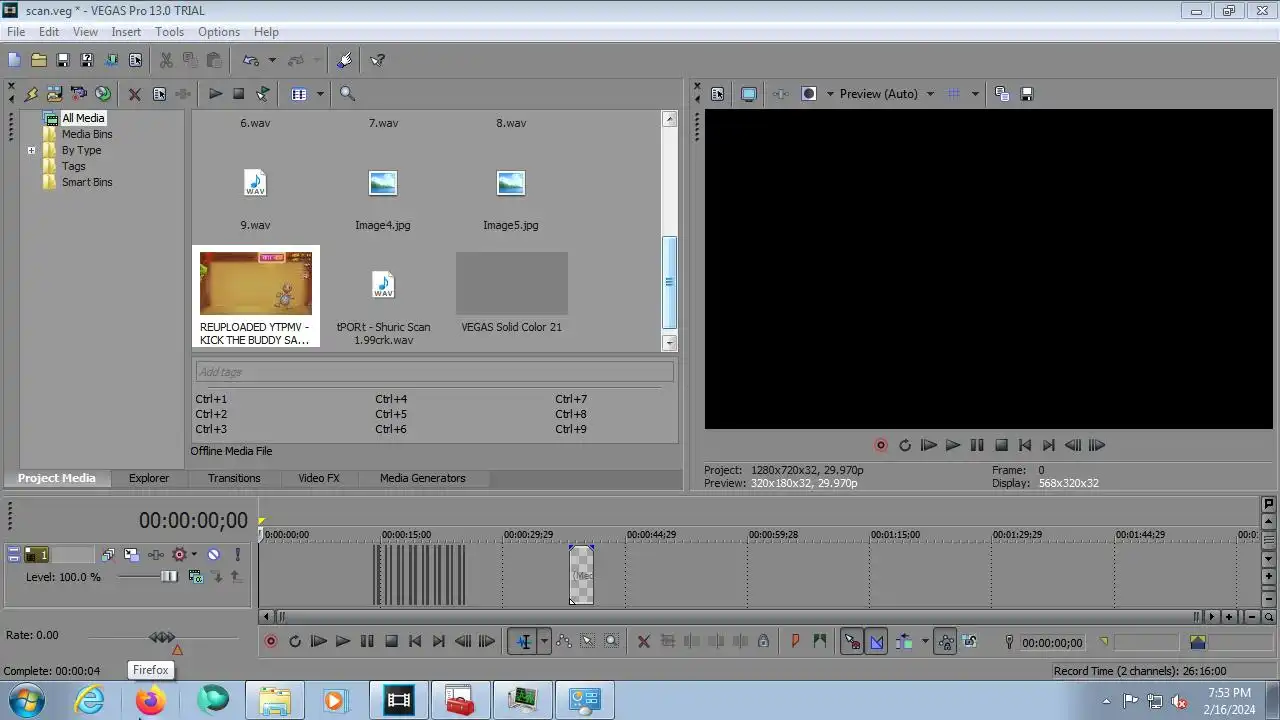The image size is (1280, 720).
Task: Mute video track 1
Action: pos(213,555)
